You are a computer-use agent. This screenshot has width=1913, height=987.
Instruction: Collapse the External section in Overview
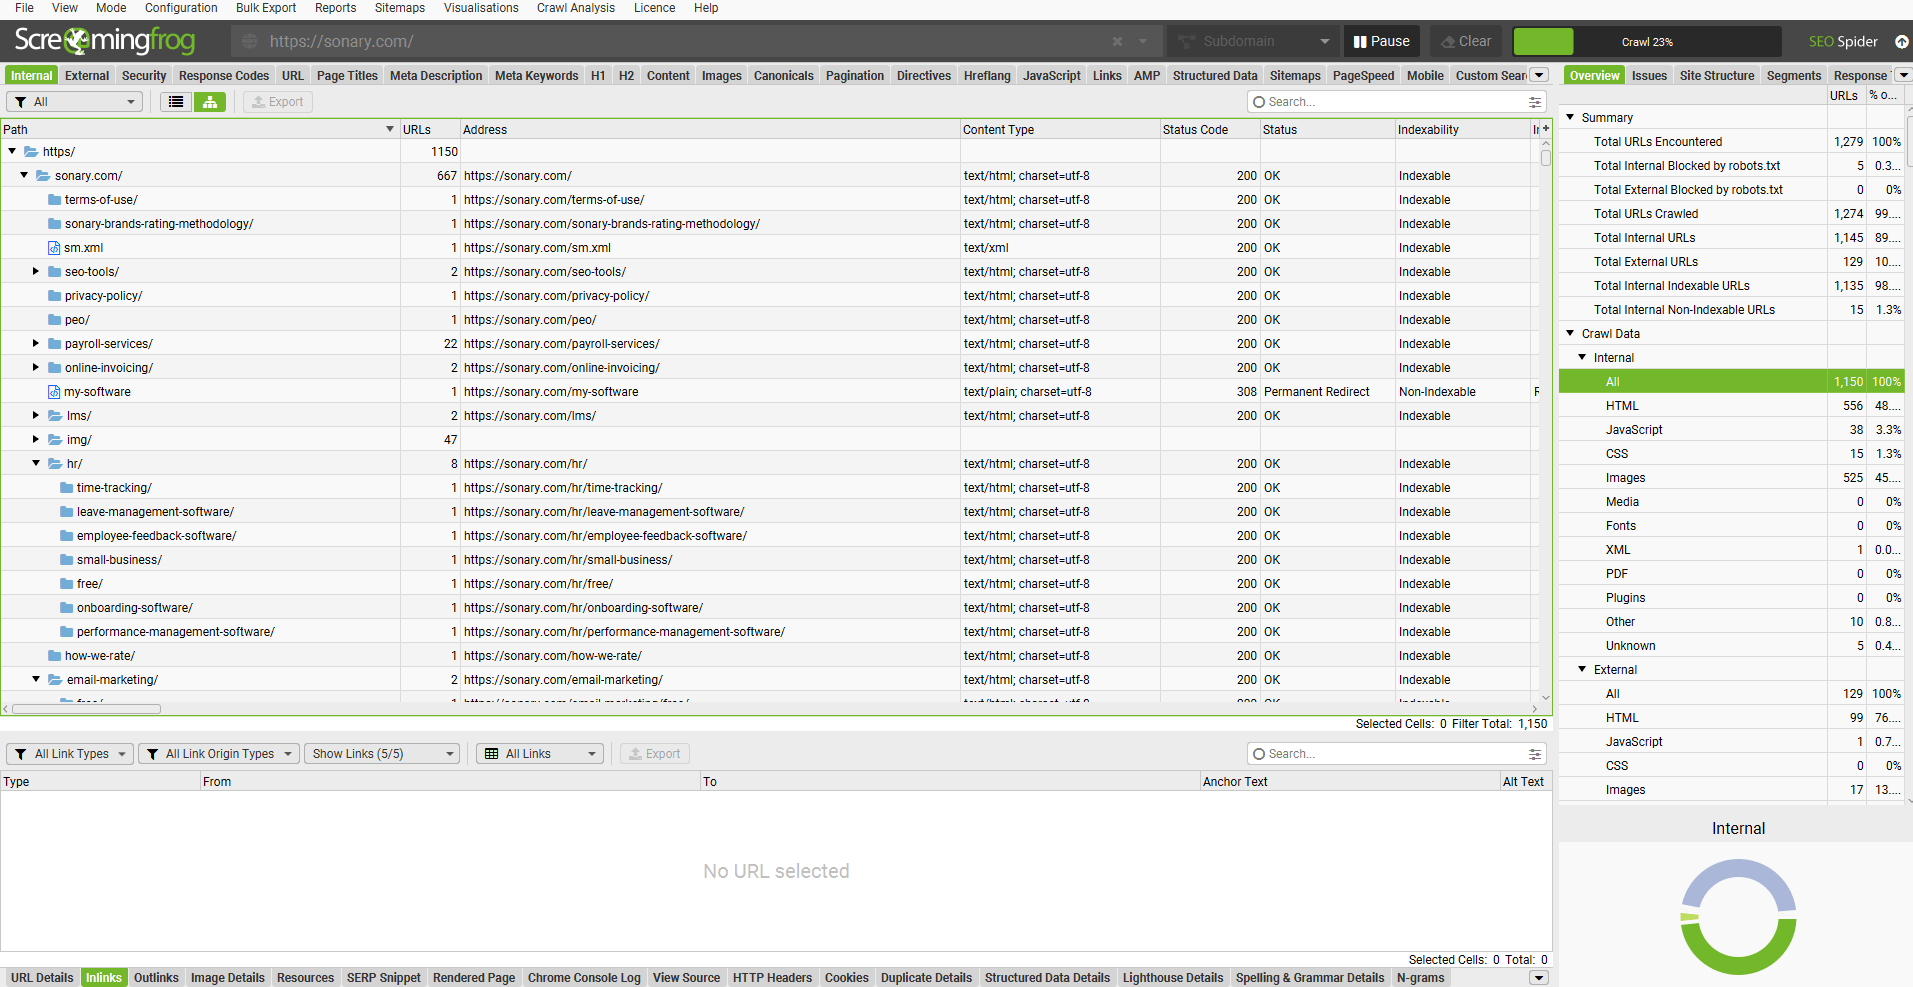pyautogui.click(x=1582, y=669)
